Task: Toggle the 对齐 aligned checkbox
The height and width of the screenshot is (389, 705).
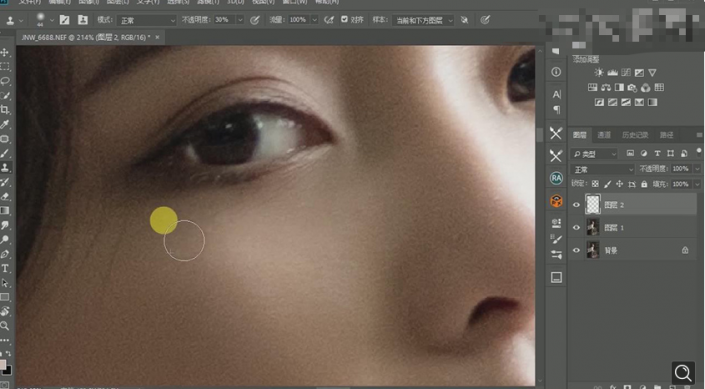Action: 344,19
